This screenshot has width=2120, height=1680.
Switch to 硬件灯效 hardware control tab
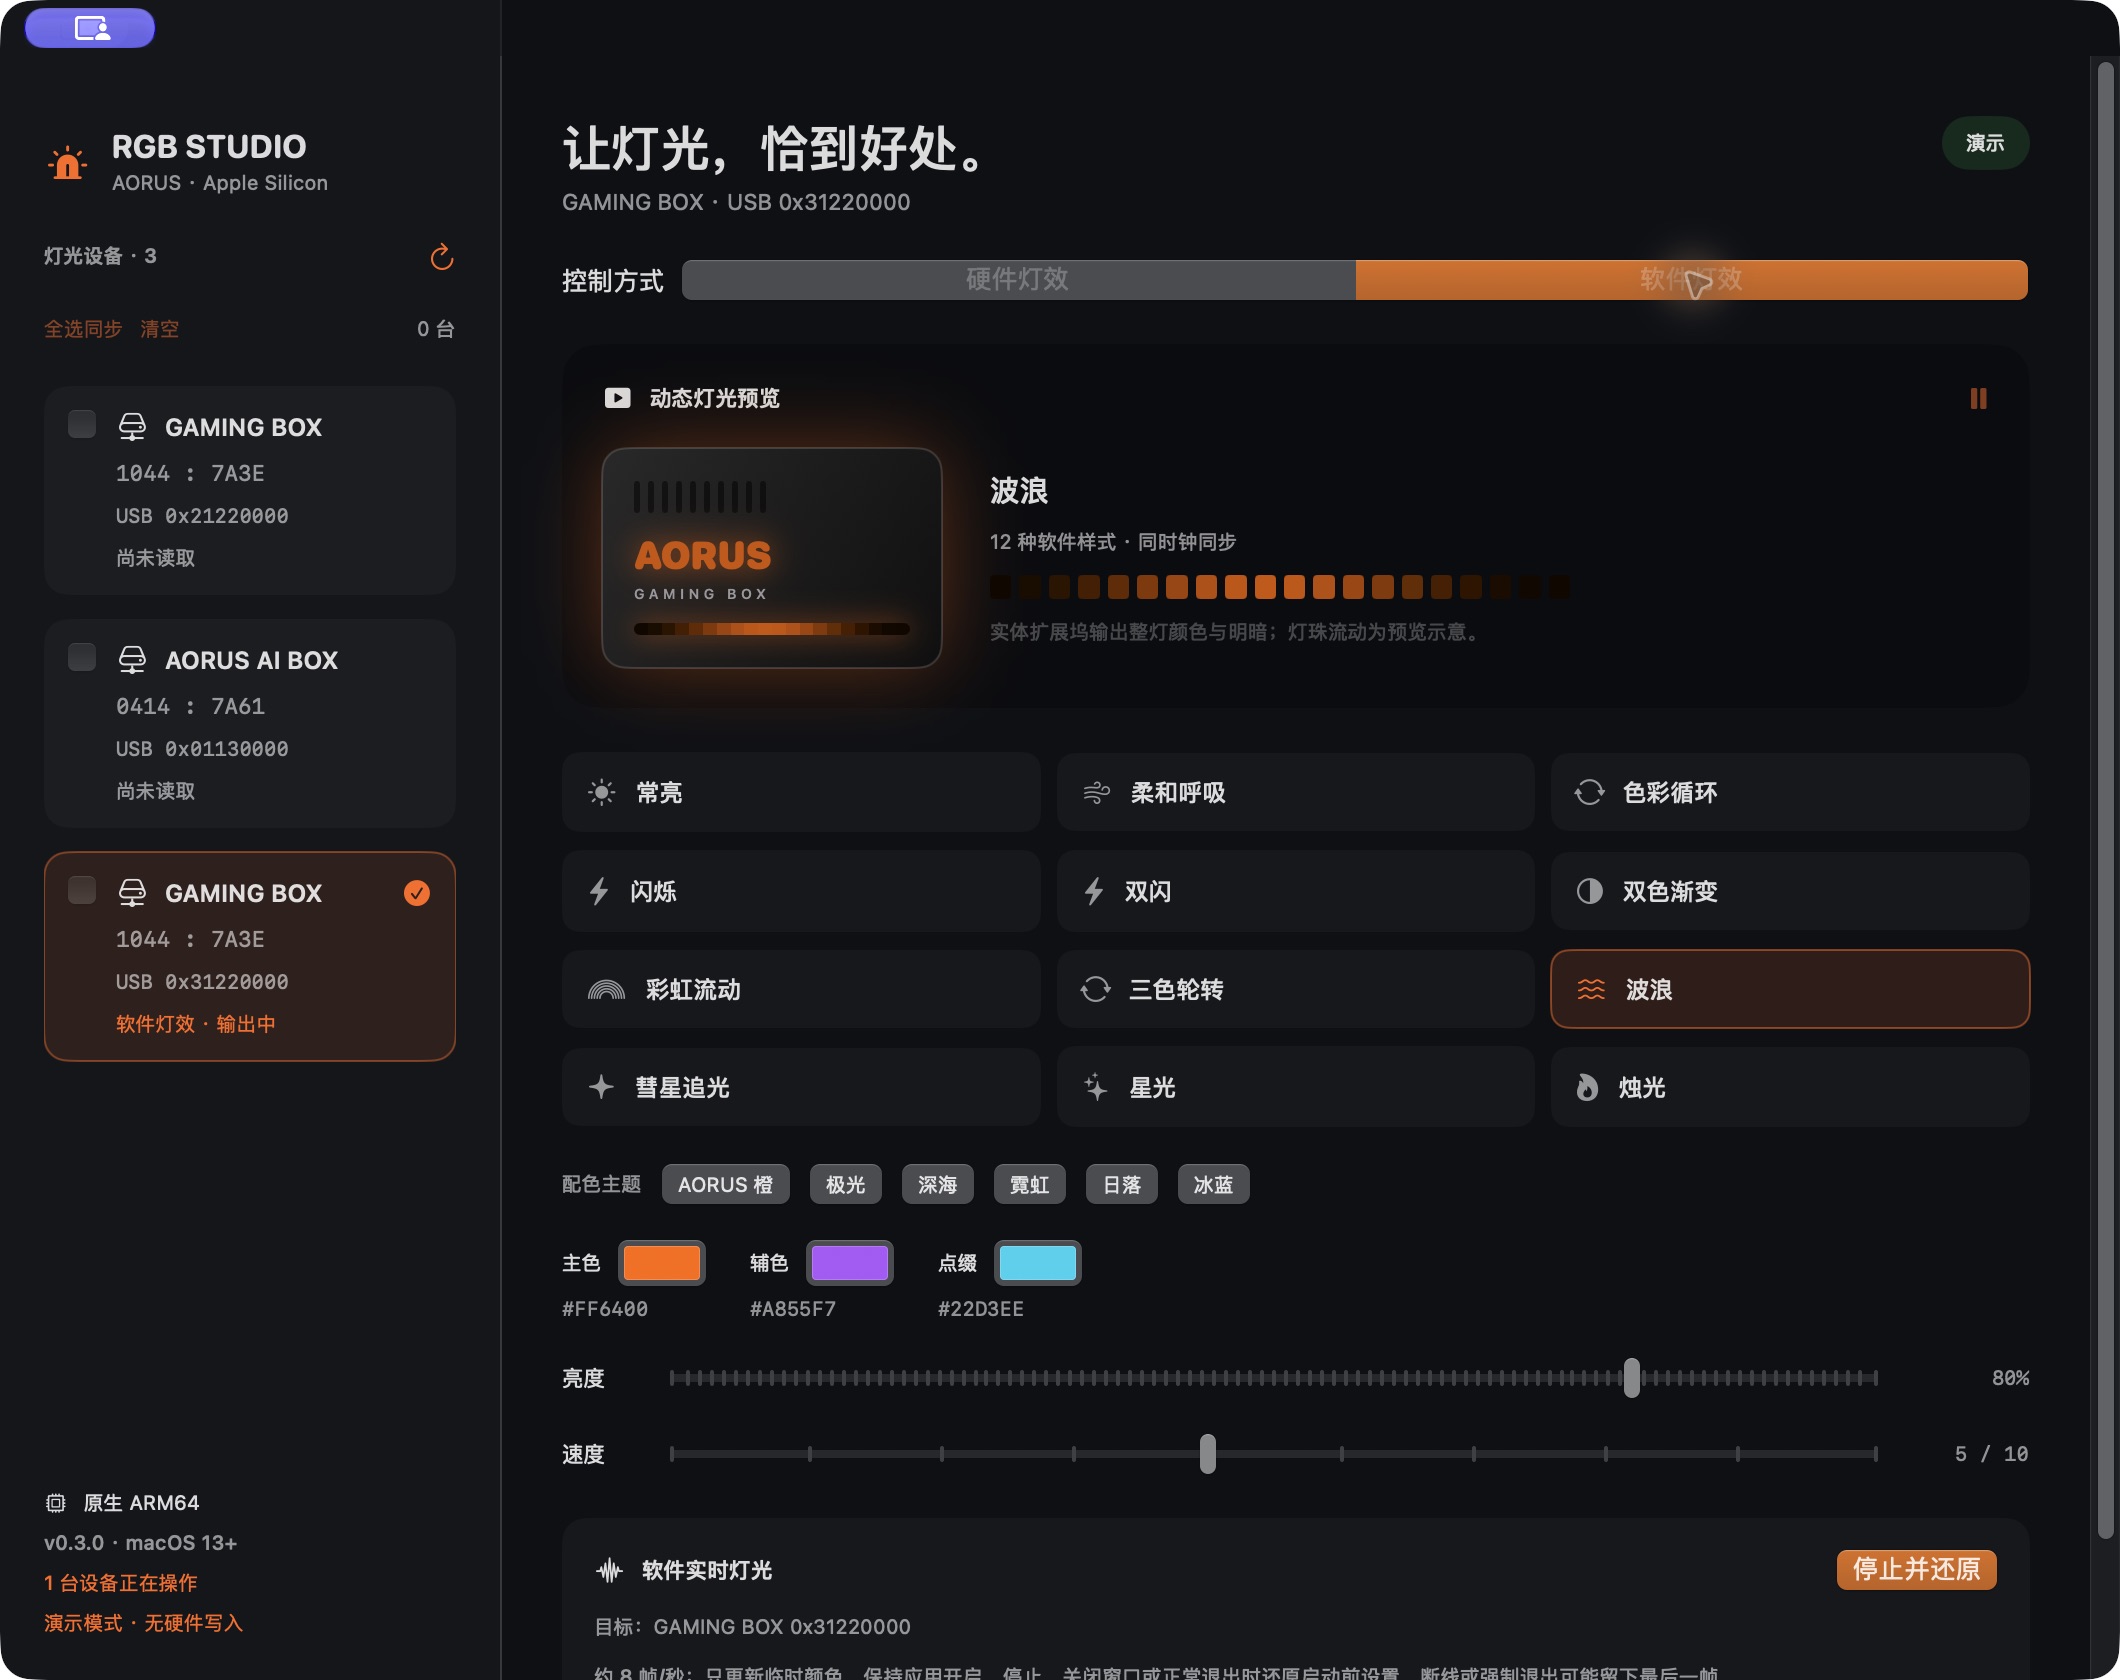(1018, 280)
